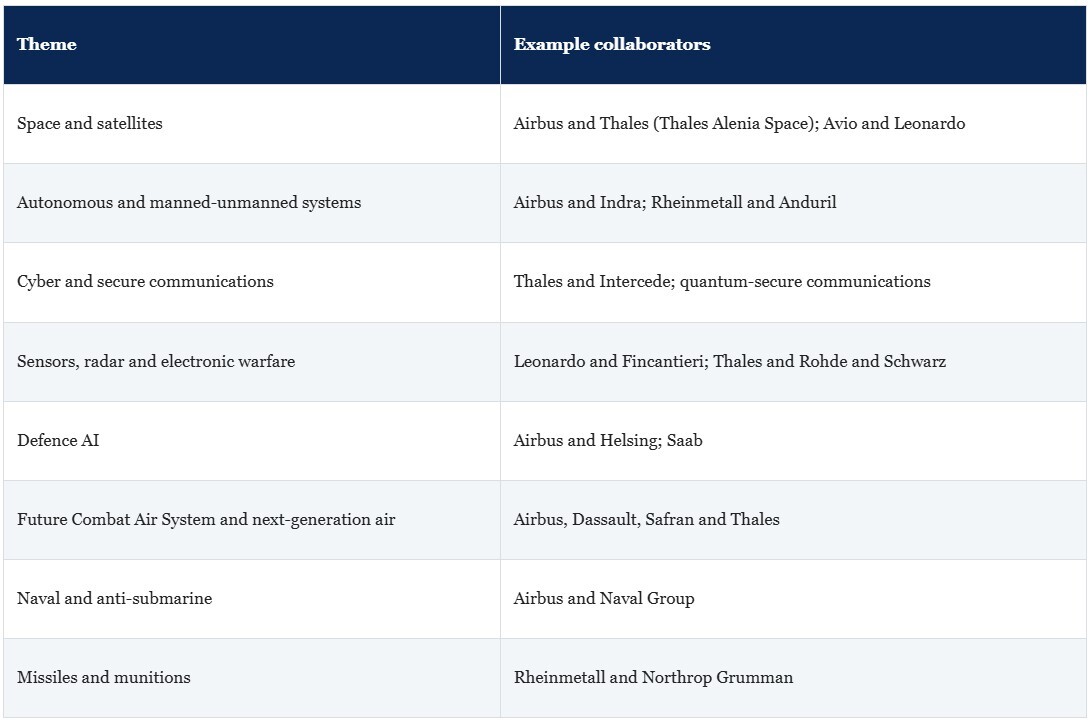This screenshot has width=1091, height=726.
Task: Click the Thales and Intercede collaborators cell
Action: (x=793, y=282)
